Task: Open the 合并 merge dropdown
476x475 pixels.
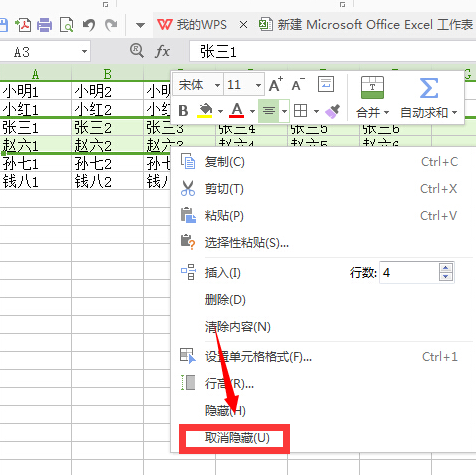Action: pos(372,112)
